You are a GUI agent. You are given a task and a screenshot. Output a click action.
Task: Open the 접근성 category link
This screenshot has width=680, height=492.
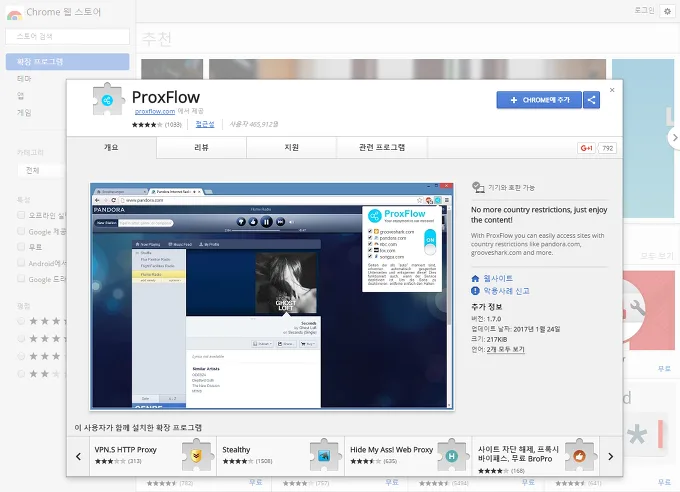point(205,124)
